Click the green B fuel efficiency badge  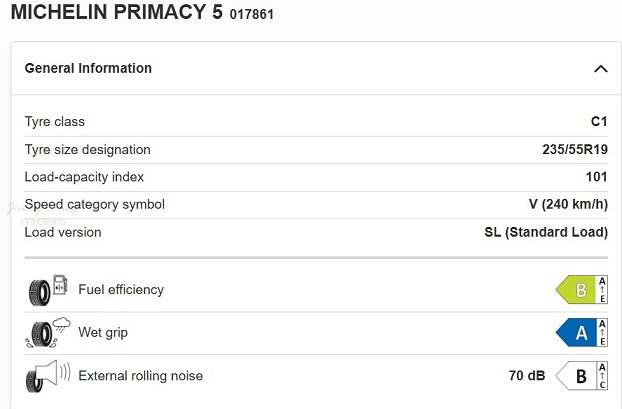point(575,290)
